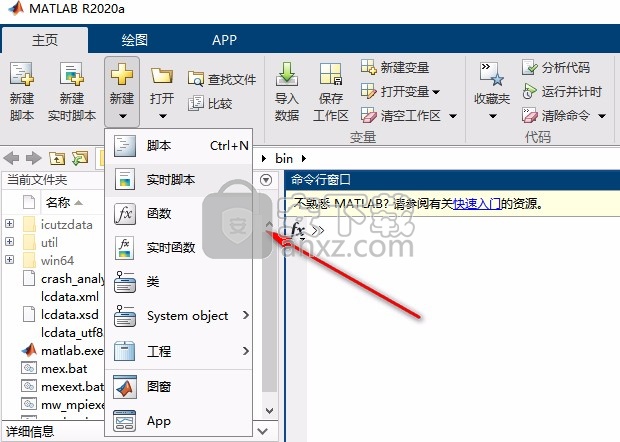Click the fx function browser icon
This screenshot has height=442, width=620.
(x=297, y=230)
